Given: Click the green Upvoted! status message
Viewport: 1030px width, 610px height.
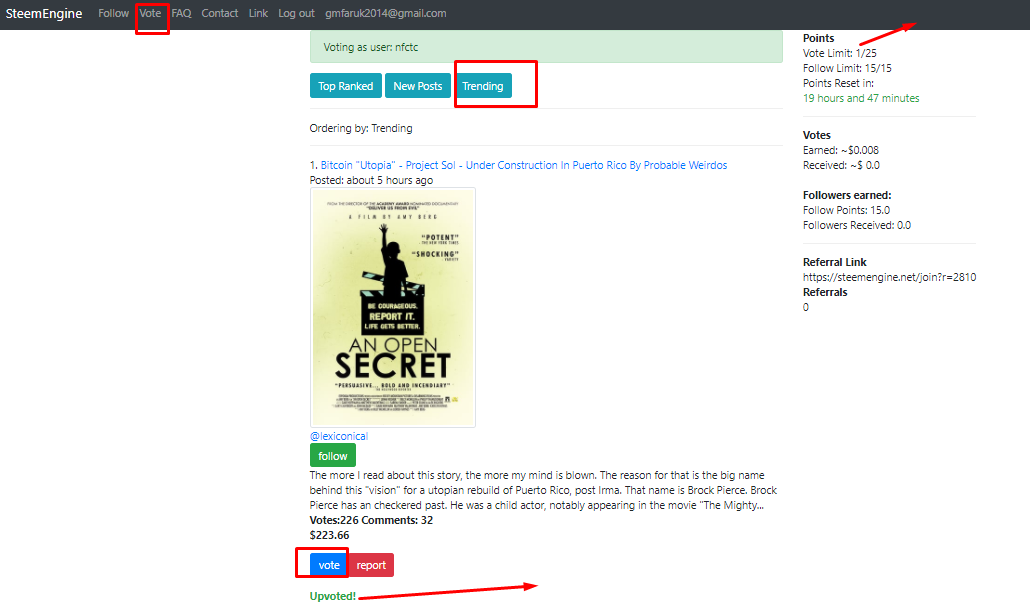Looking at the screenshot, I should [x=333, y=596].
